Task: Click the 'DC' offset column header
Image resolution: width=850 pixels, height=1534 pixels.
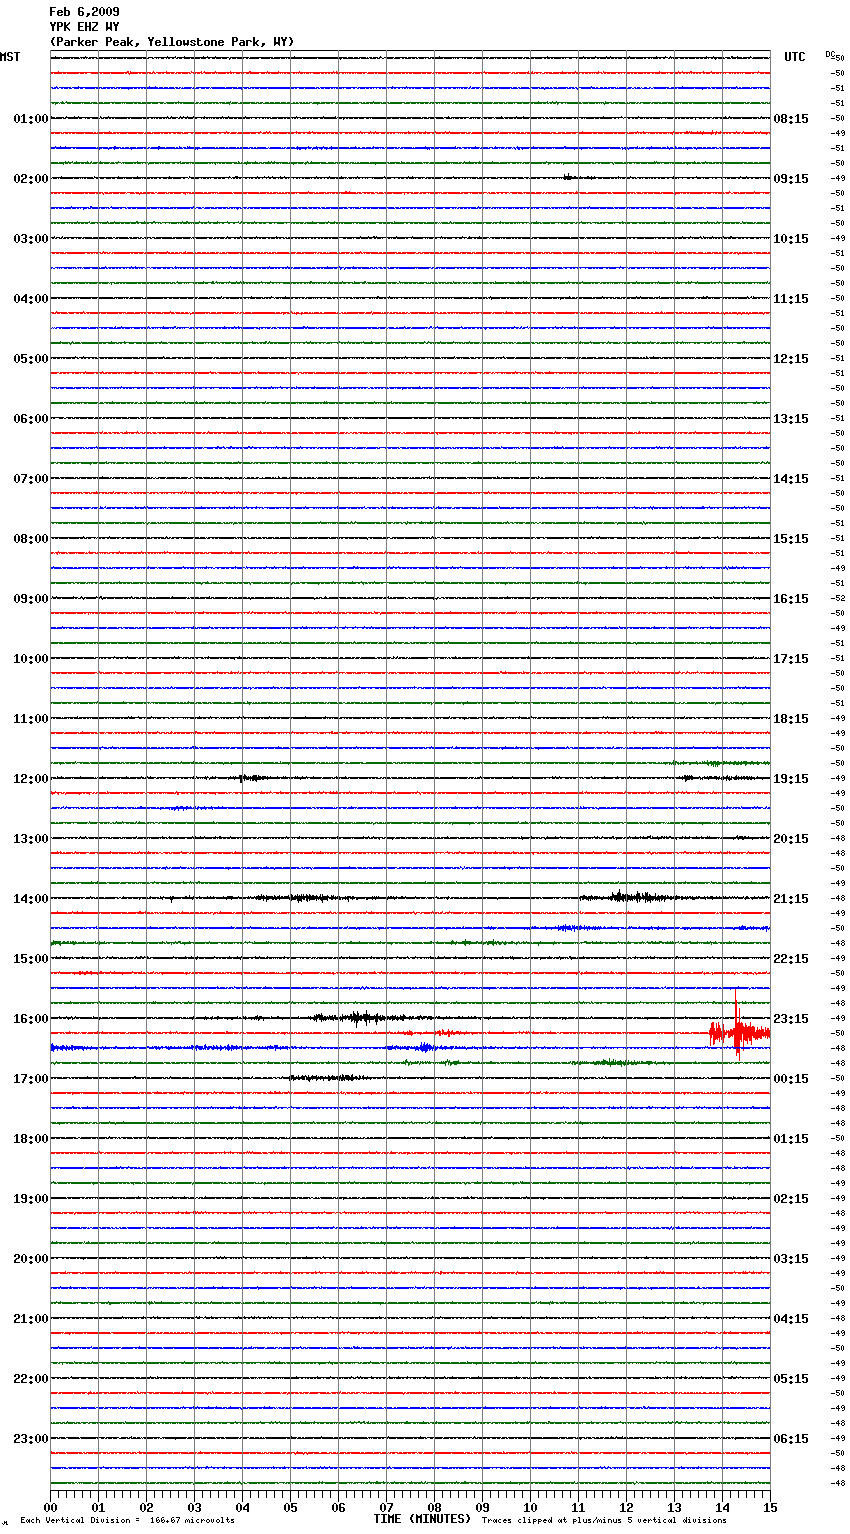Action: click(x=830, y=54)
